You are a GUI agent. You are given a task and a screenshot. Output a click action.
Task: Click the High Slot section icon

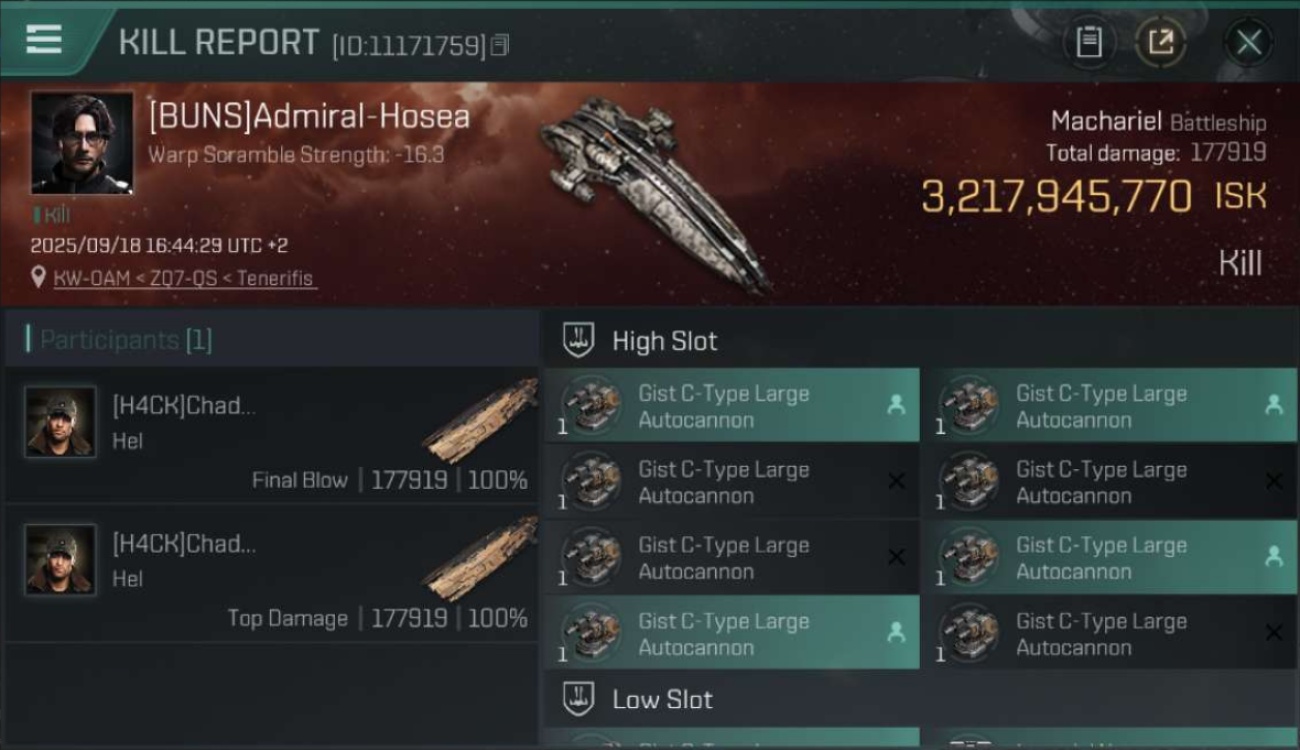[579, 340]
